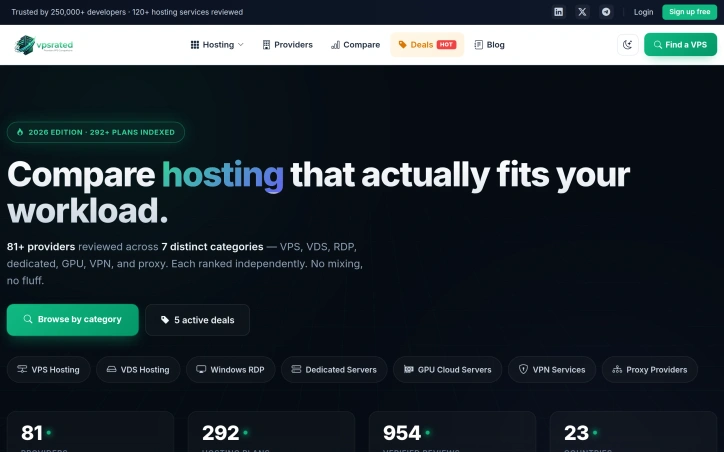Click the flame icon in 2026 Edition badge

pos(20,132)
